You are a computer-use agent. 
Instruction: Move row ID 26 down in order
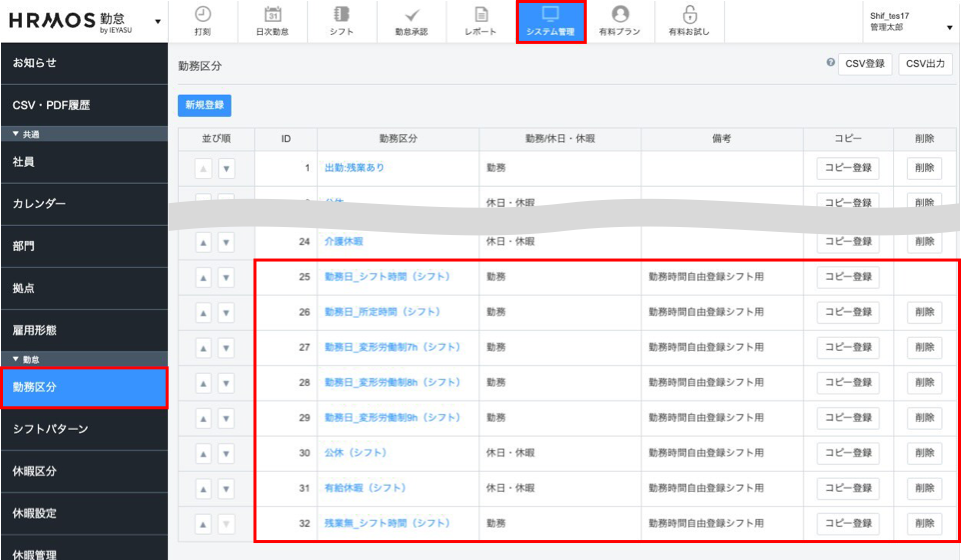pos(225,312)
